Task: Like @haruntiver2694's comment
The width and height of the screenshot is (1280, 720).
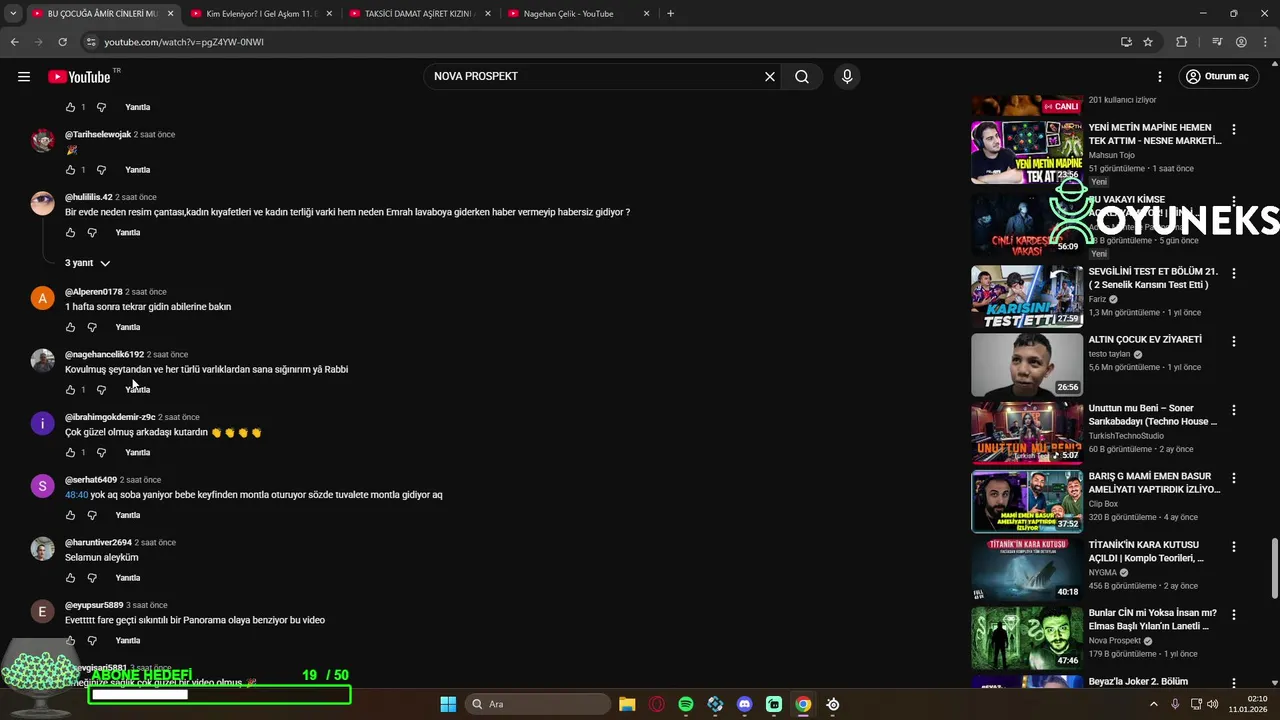Action: click(70, 578)
